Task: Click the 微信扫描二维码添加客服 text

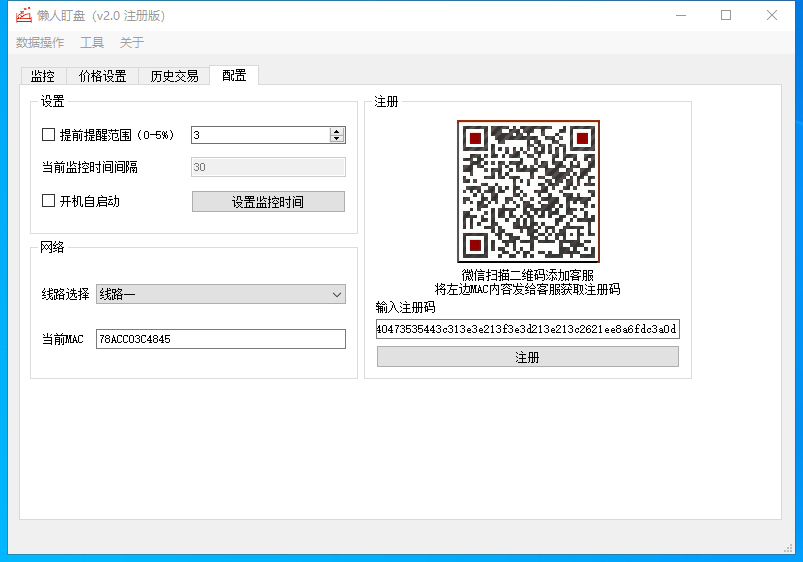Action: 527,275
